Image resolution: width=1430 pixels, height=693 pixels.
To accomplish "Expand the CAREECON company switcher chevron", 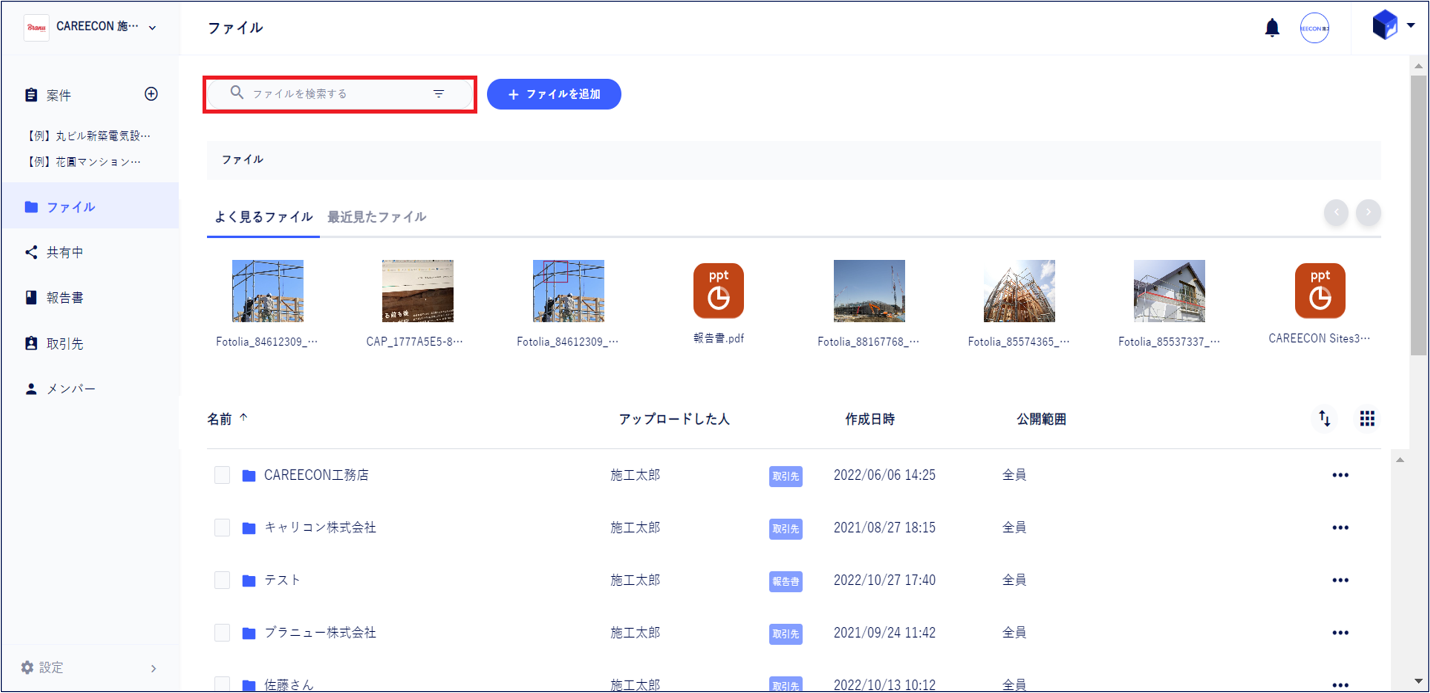I will (153, 28).
